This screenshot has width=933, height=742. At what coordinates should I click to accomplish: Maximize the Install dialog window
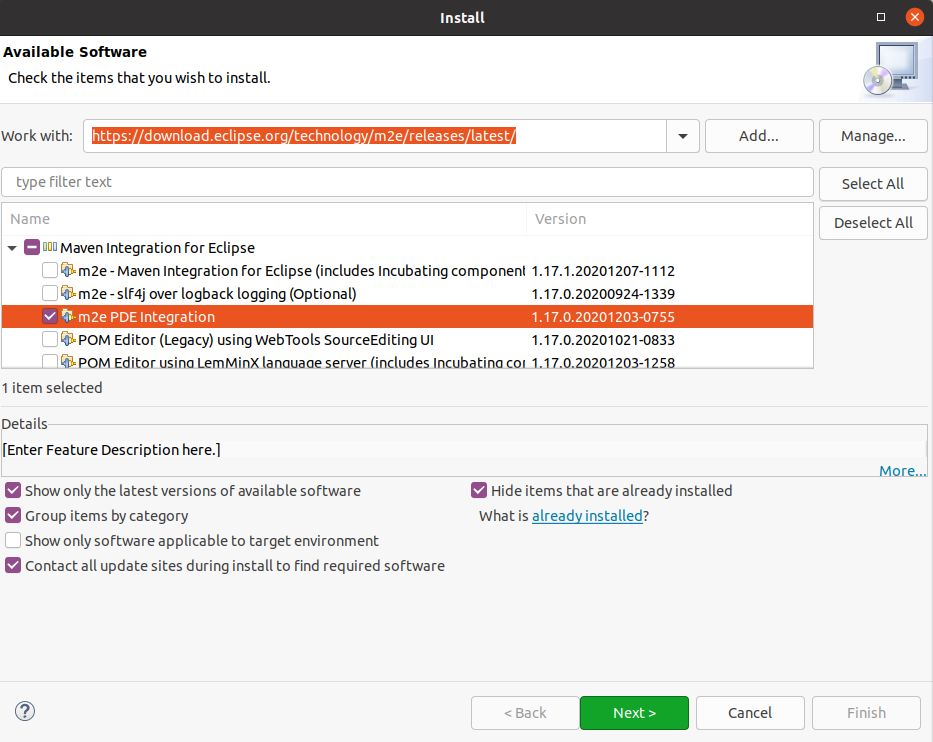click(881, 17)
